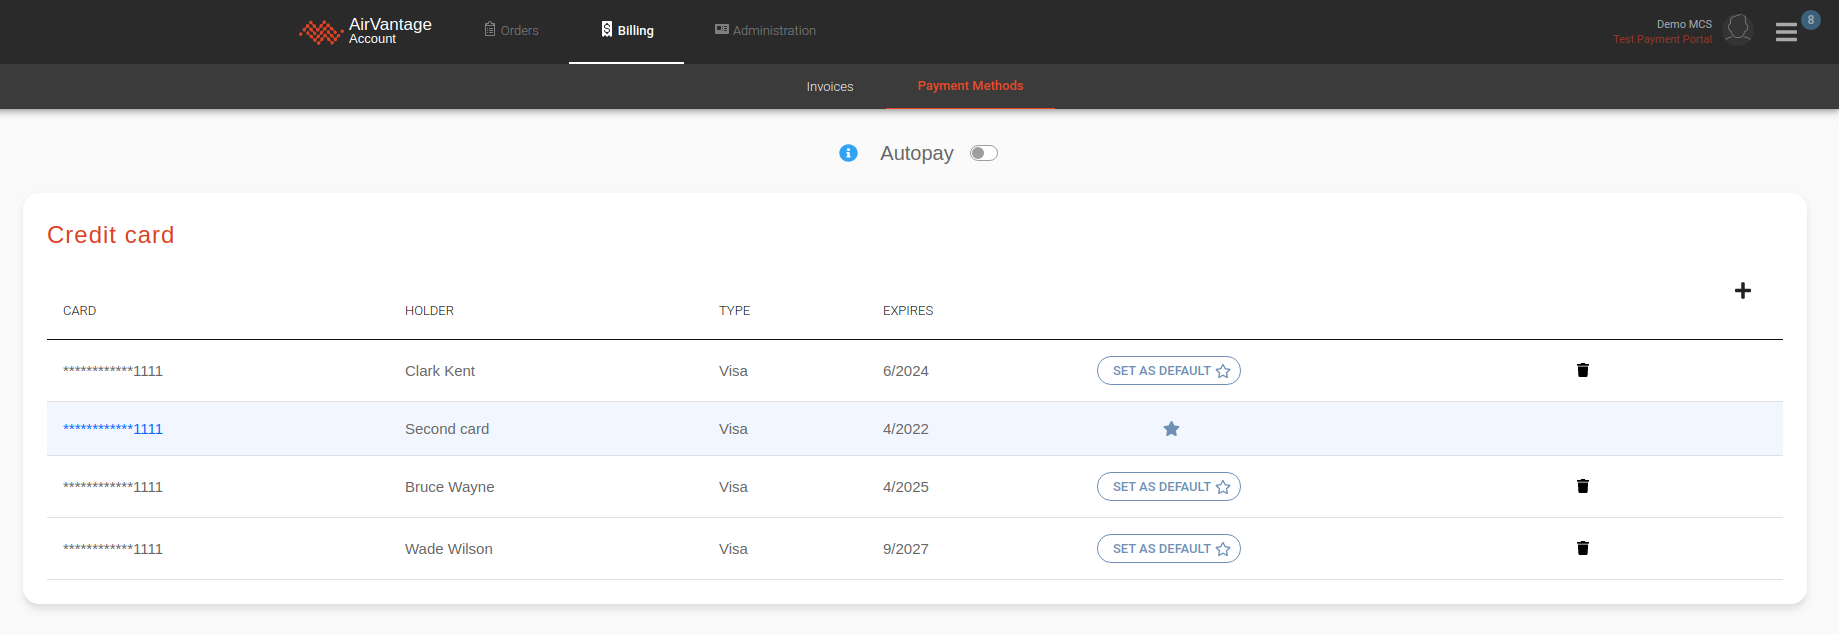This screenshot has width=1839, height=635.
Task: Go to the Administration section
Action: [x=765, y=31]
